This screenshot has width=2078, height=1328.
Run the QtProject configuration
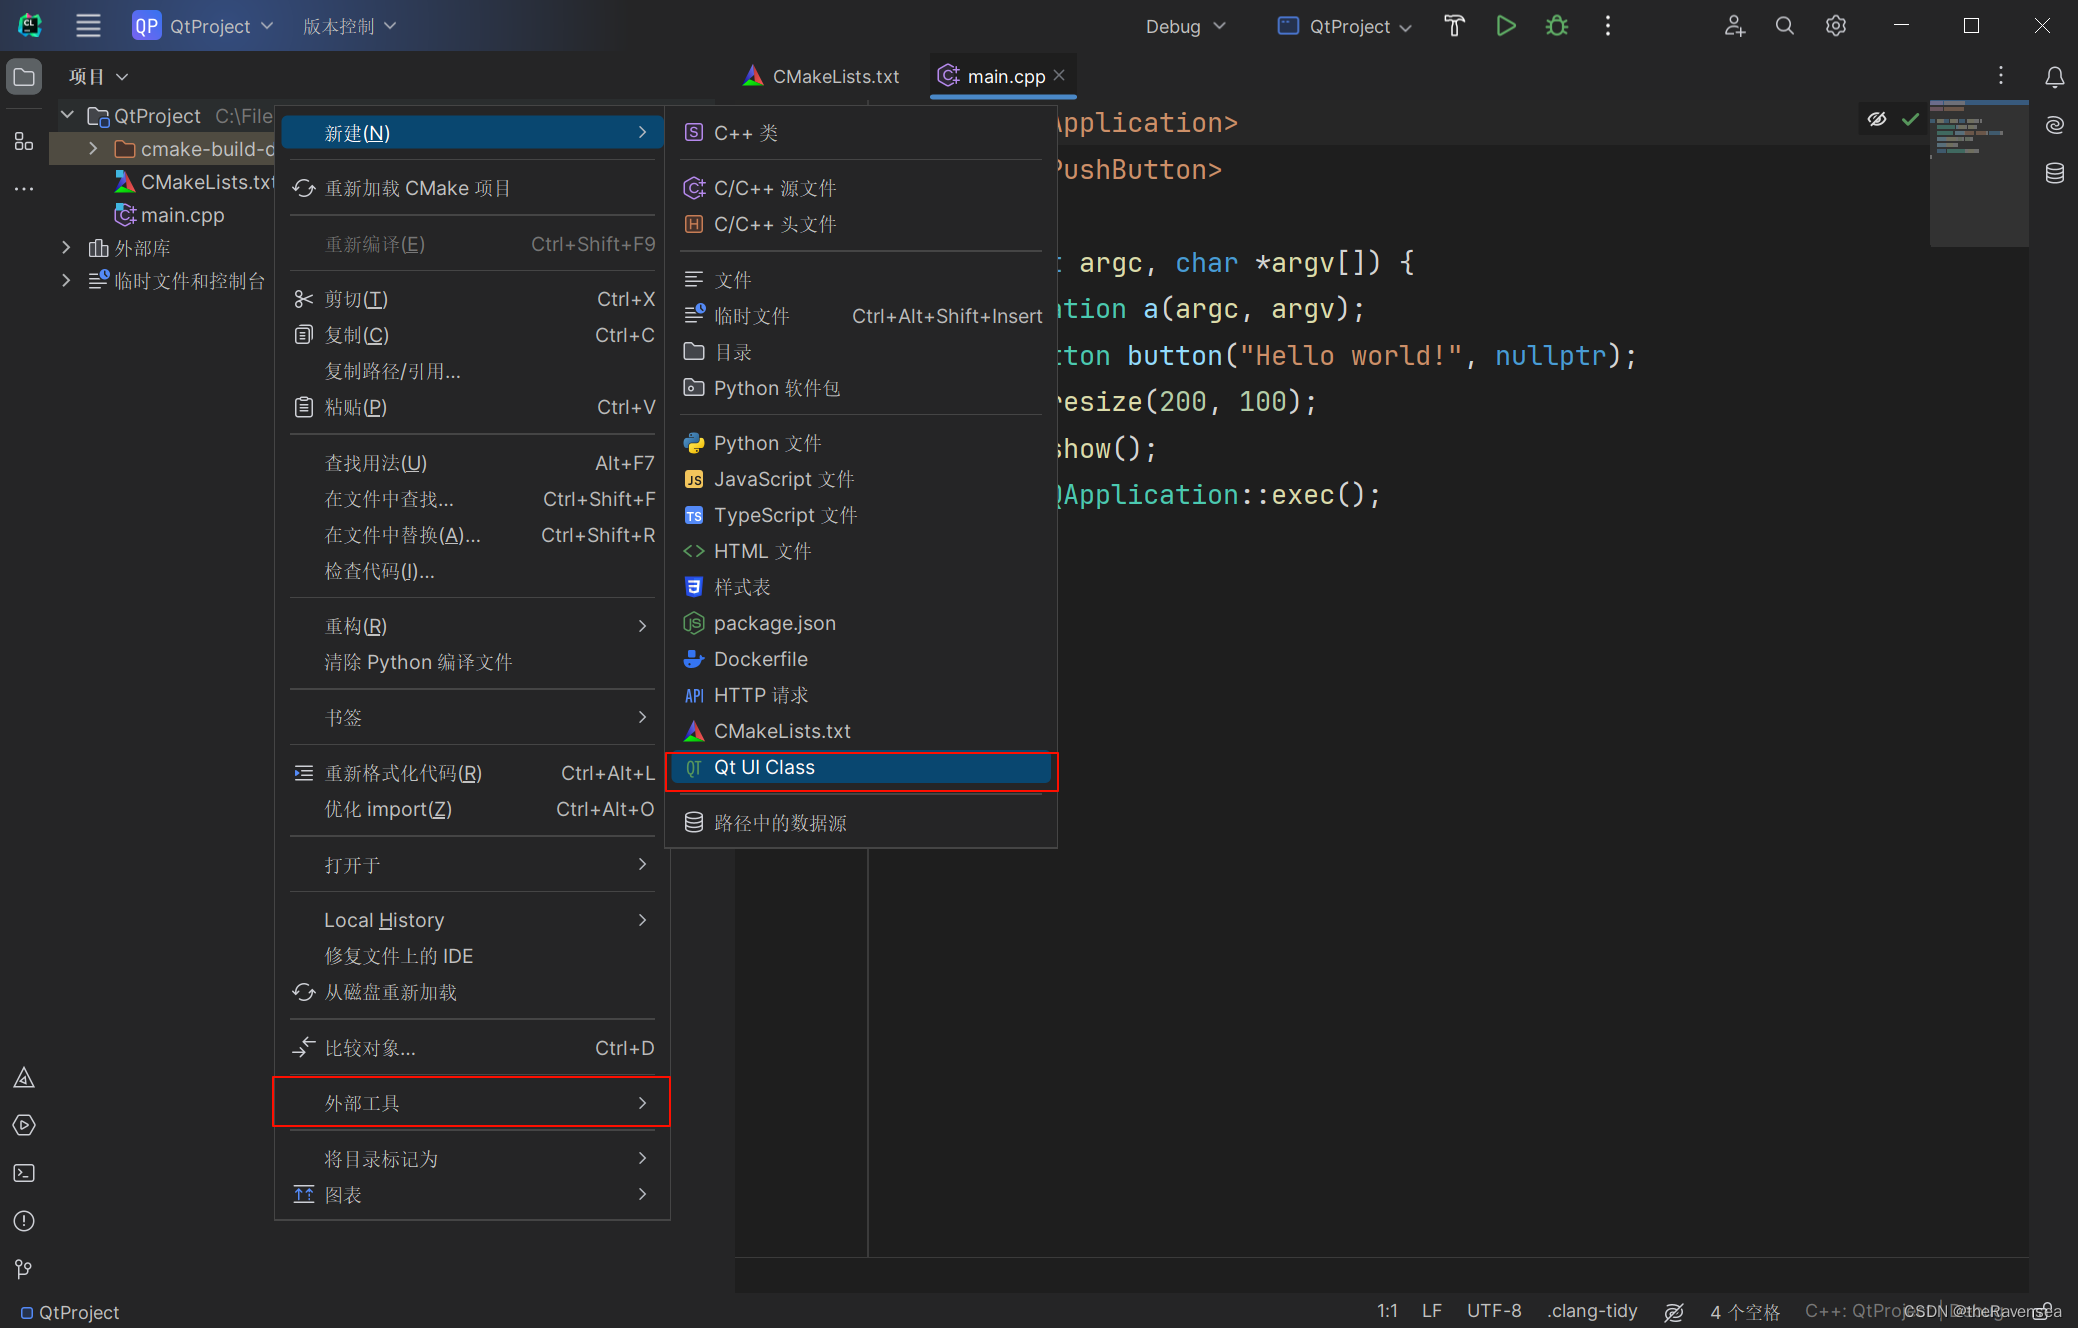coord(1506,26)
